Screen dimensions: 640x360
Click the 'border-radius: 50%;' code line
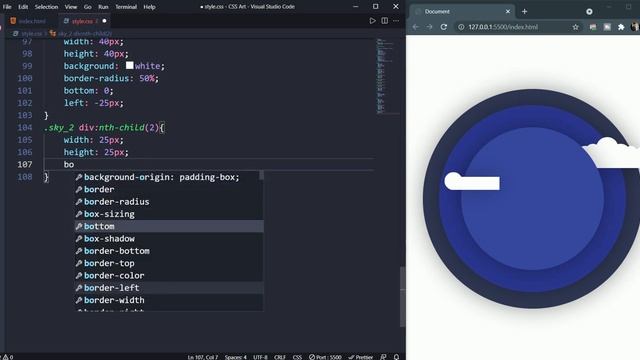click(x=111, y=78)
